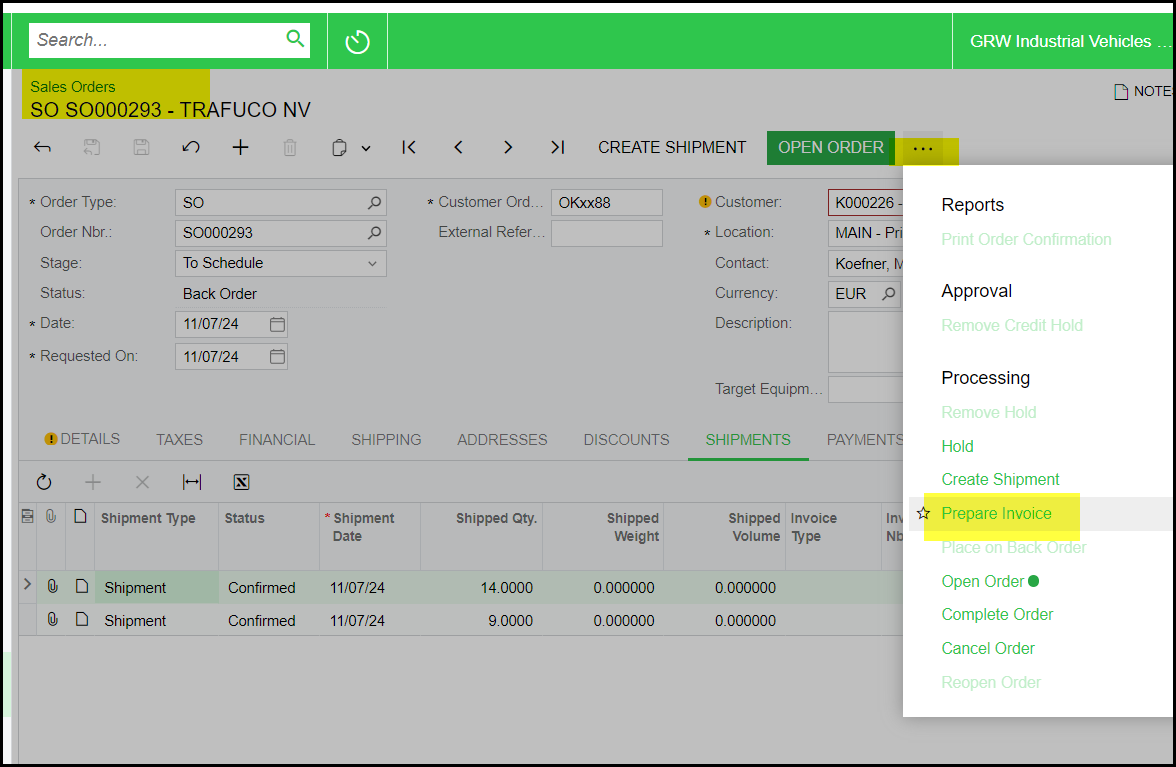
Task: Go to the last record
Action: point(557,148)
